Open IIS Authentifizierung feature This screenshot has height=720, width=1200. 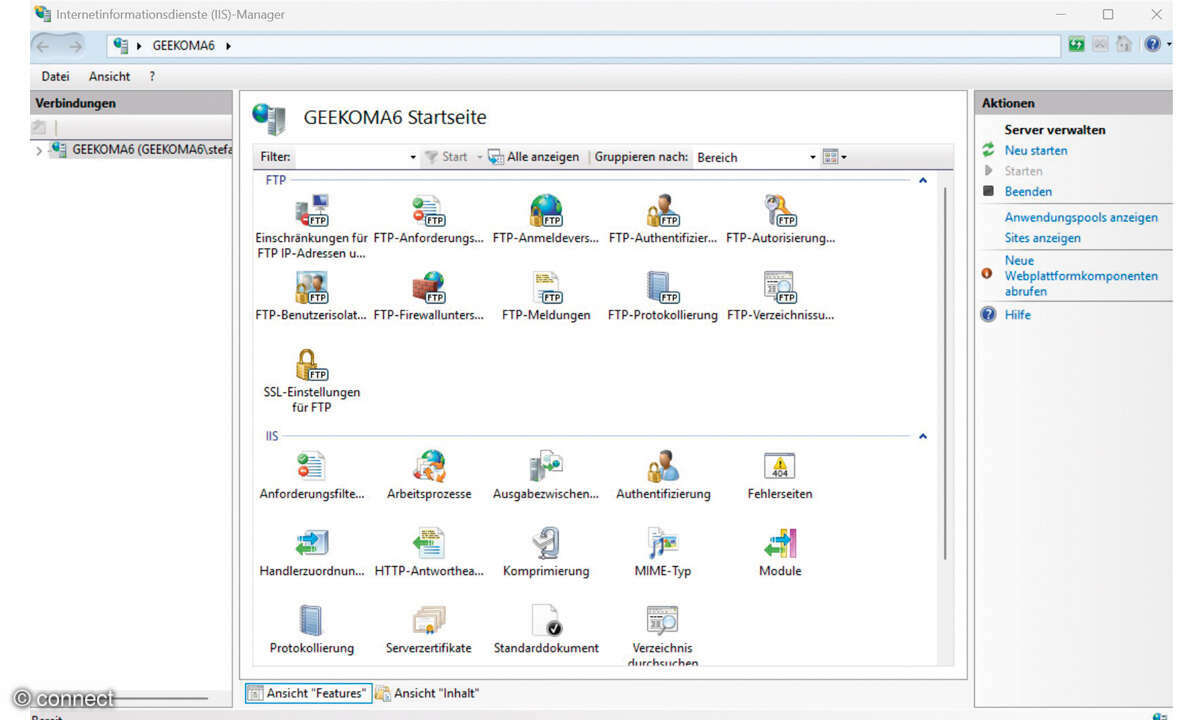(x=663, y=476)
